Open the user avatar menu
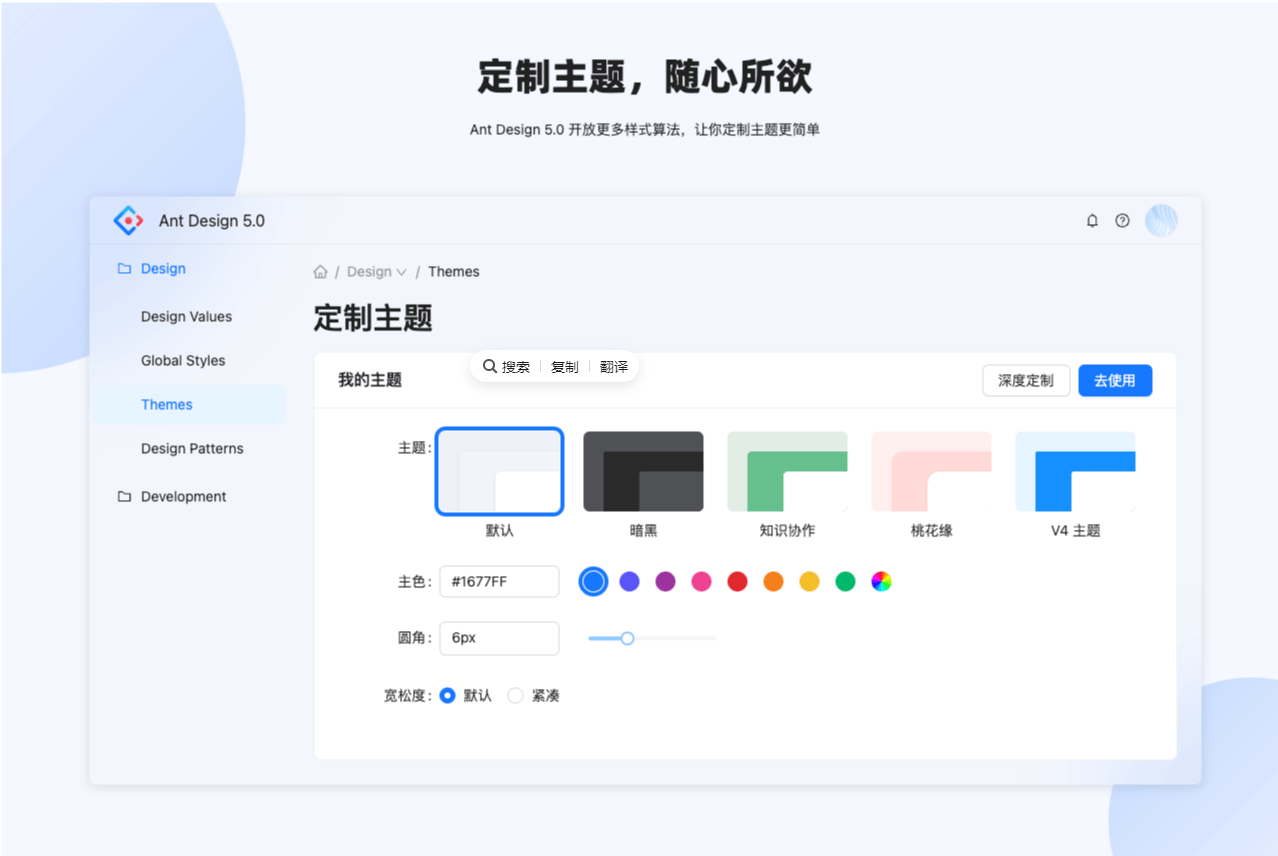The width and height of the screenshot is (1278, 856). click(x=1161, y=220)
